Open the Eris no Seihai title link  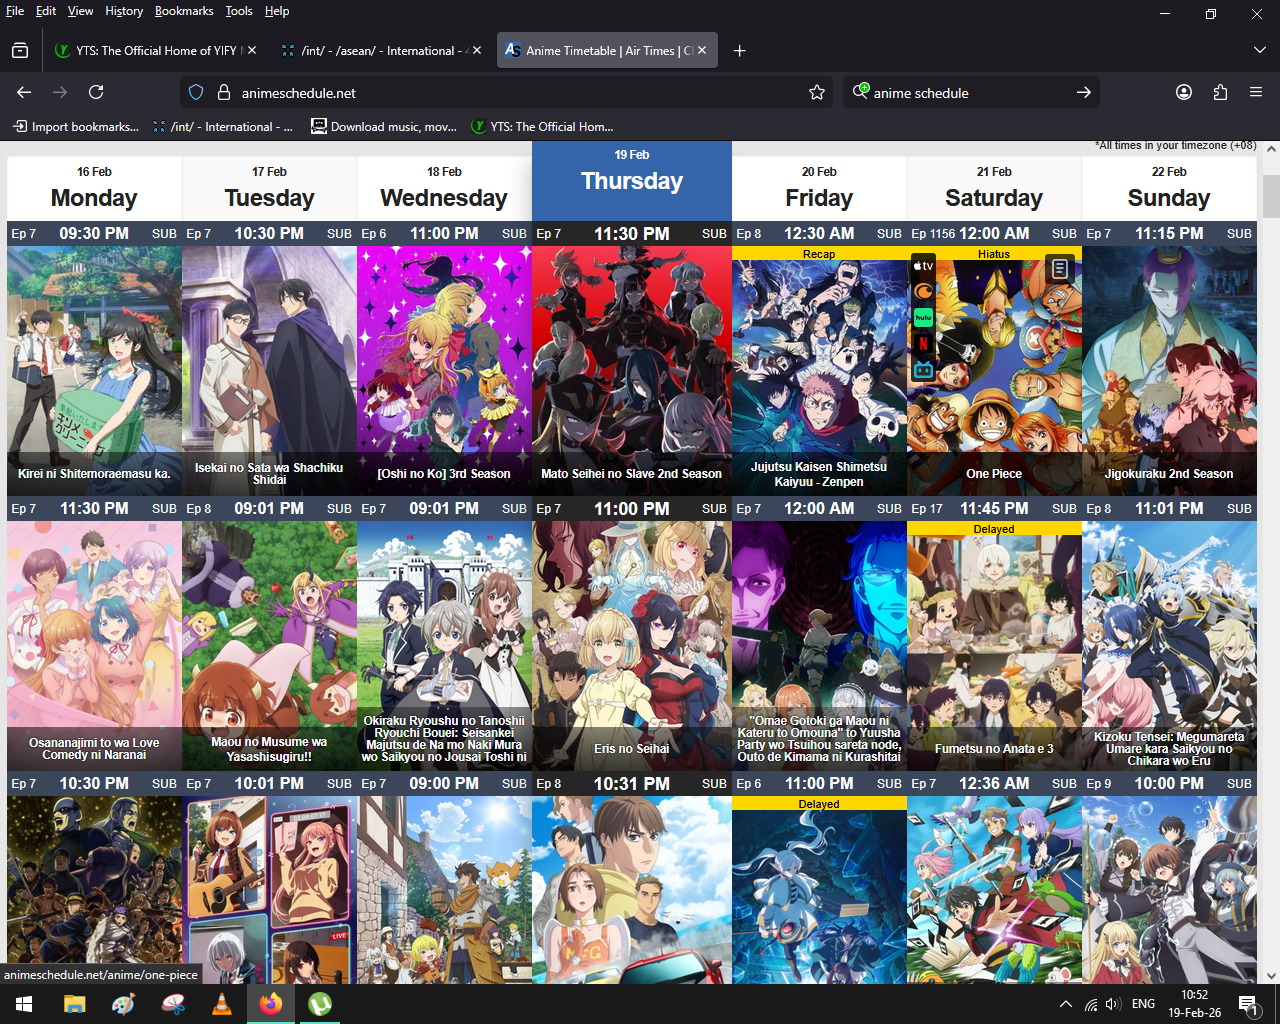tap(632, 749)
